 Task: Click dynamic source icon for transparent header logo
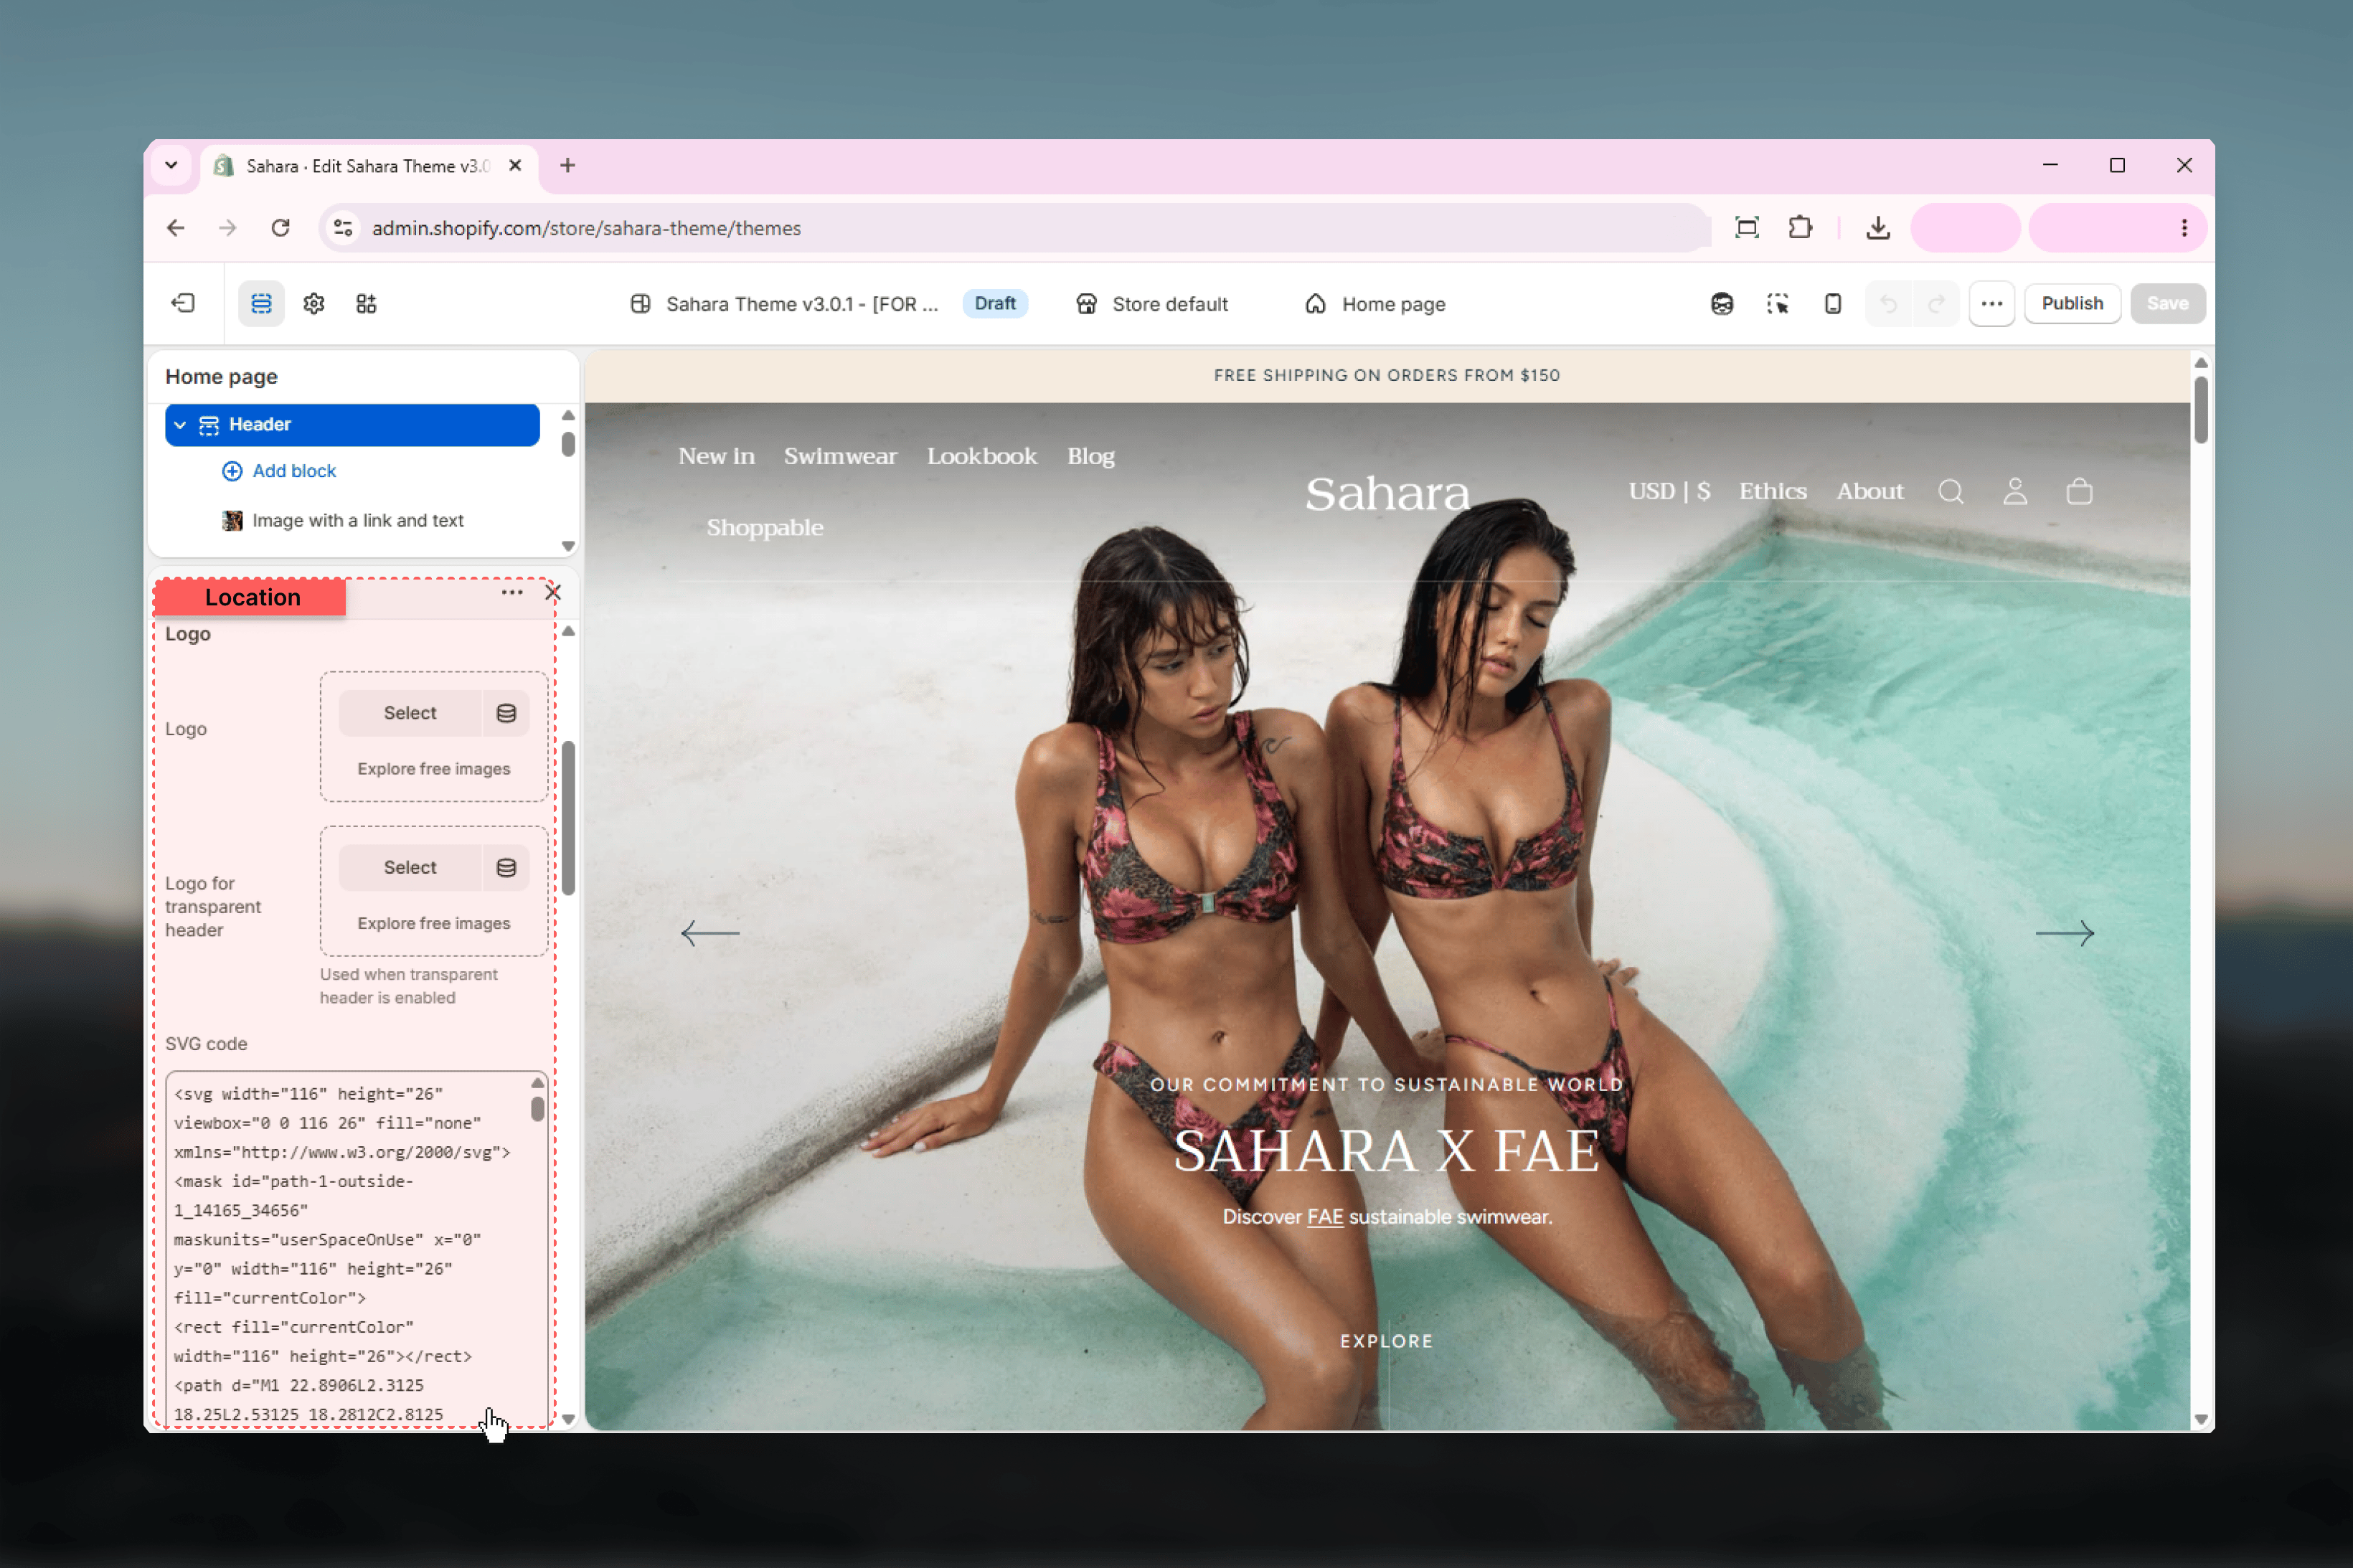(506, 867)
